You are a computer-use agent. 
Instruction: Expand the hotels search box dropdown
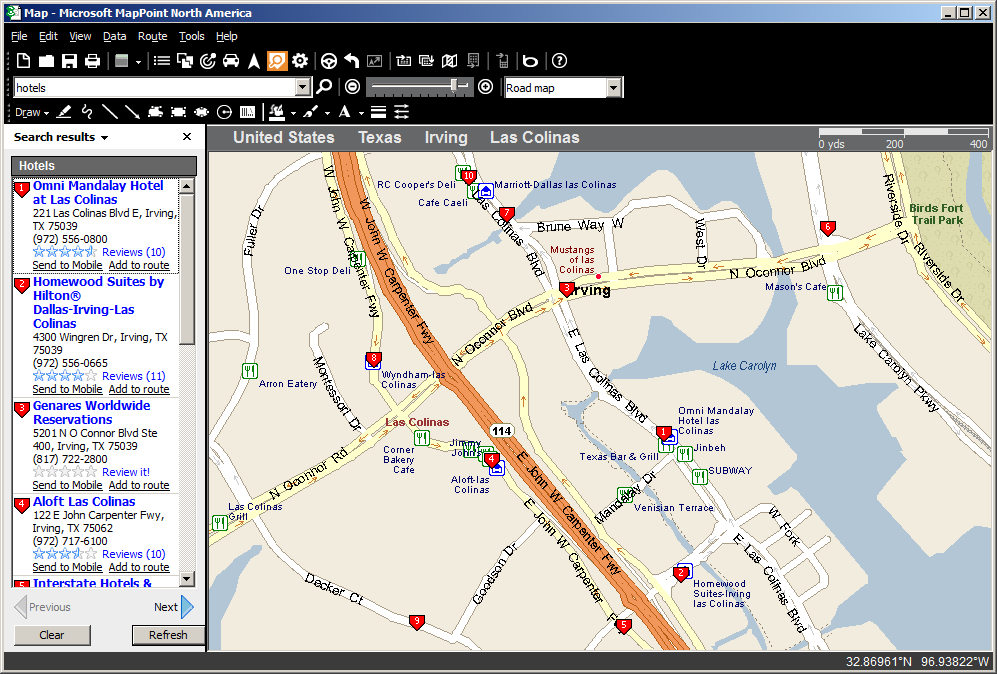pos(303,88)
